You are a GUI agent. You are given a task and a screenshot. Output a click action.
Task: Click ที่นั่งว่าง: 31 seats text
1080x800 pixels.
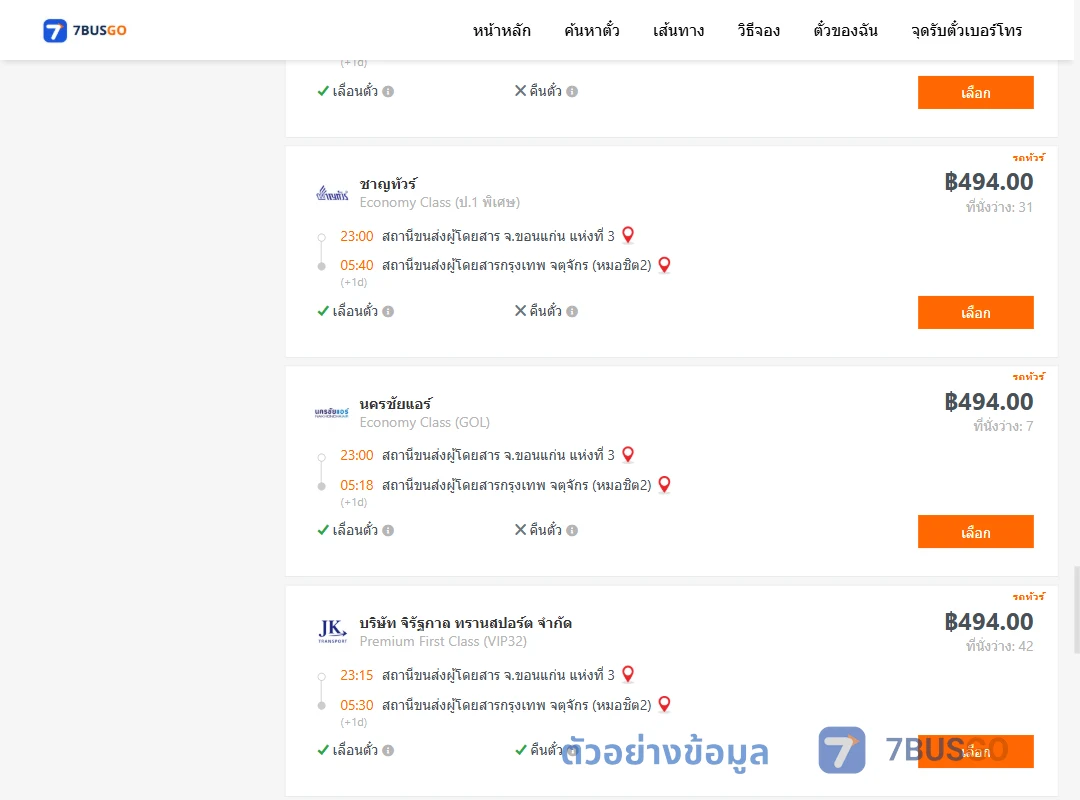(x=999, y=207)
